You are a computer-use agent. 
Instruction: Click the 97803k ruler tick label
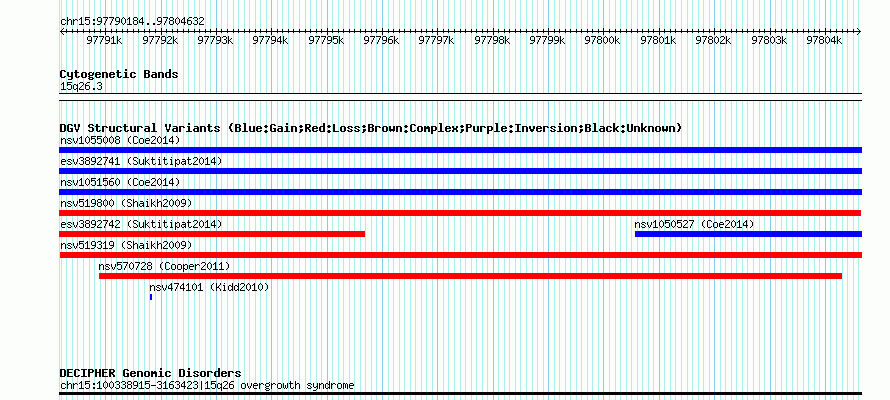click(x=769, y=40)
